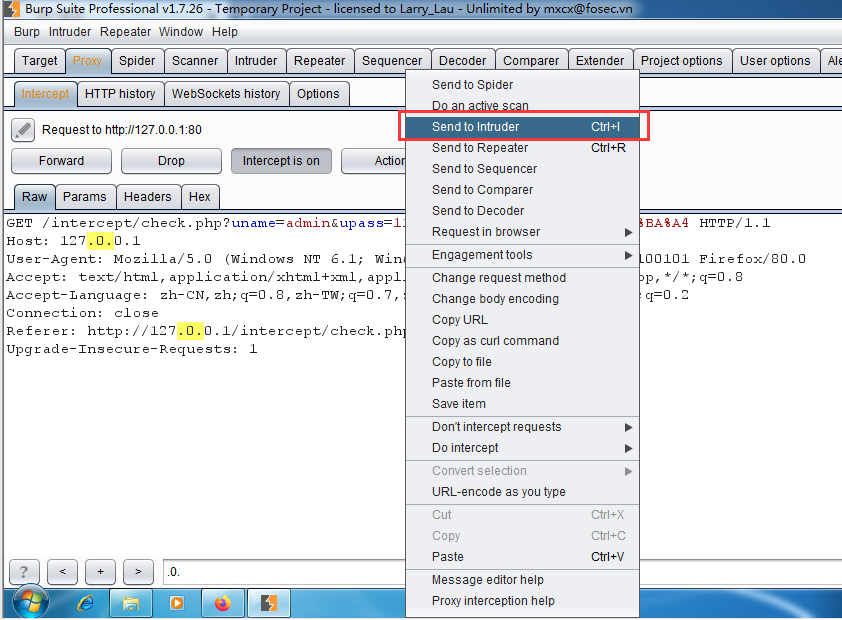Toggle the 'Intercept is on' button
The image size is (842, 620).
[x=281, y=161]
